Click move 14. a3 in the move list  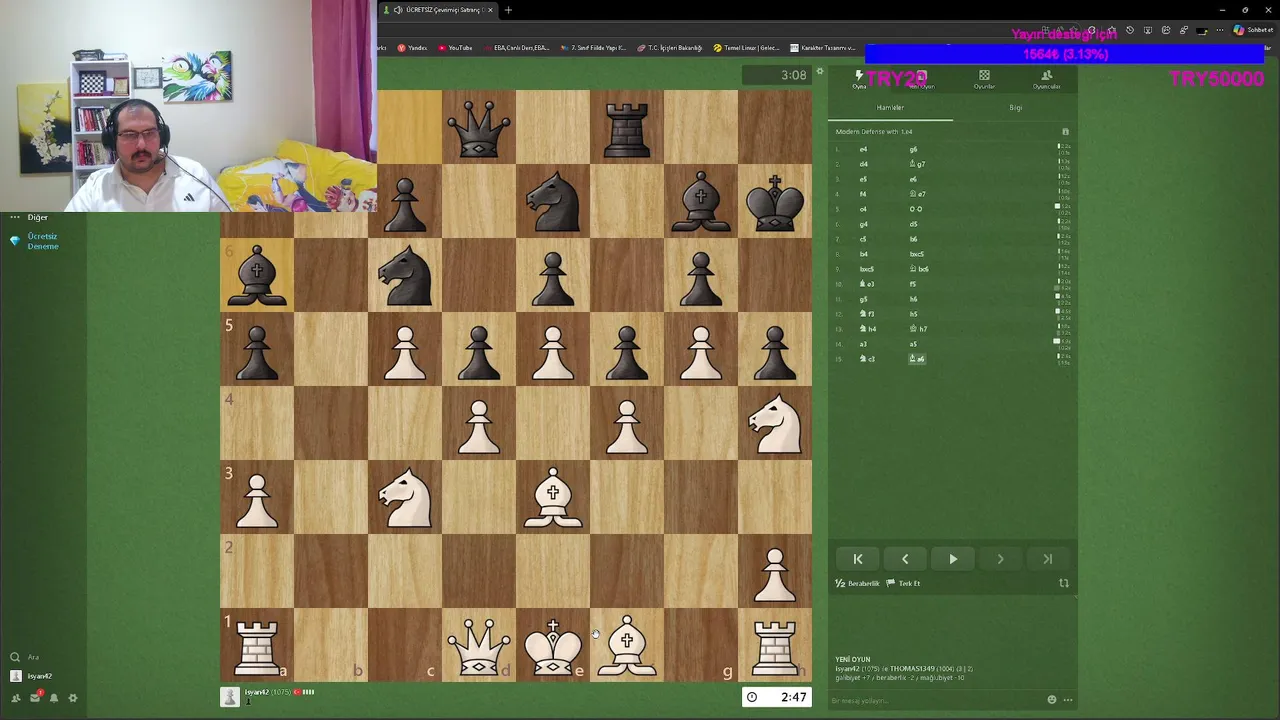click(x=863, y=344)
